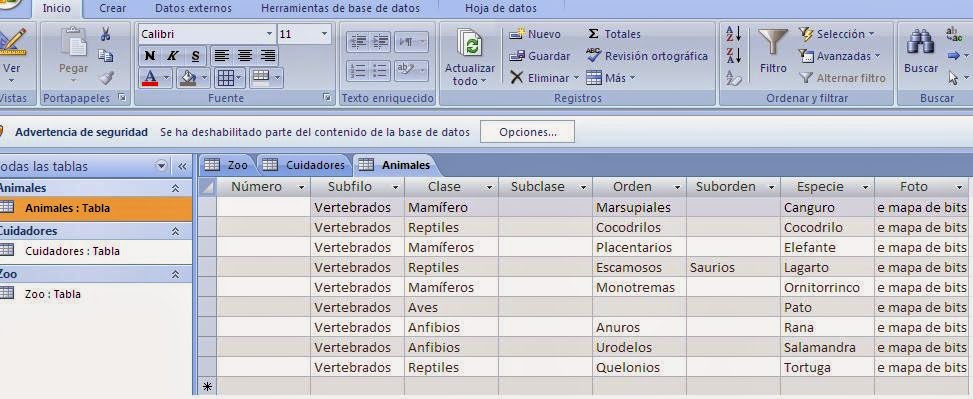
Task: Apply the fill background color bucket
Action: coord(187,78)
